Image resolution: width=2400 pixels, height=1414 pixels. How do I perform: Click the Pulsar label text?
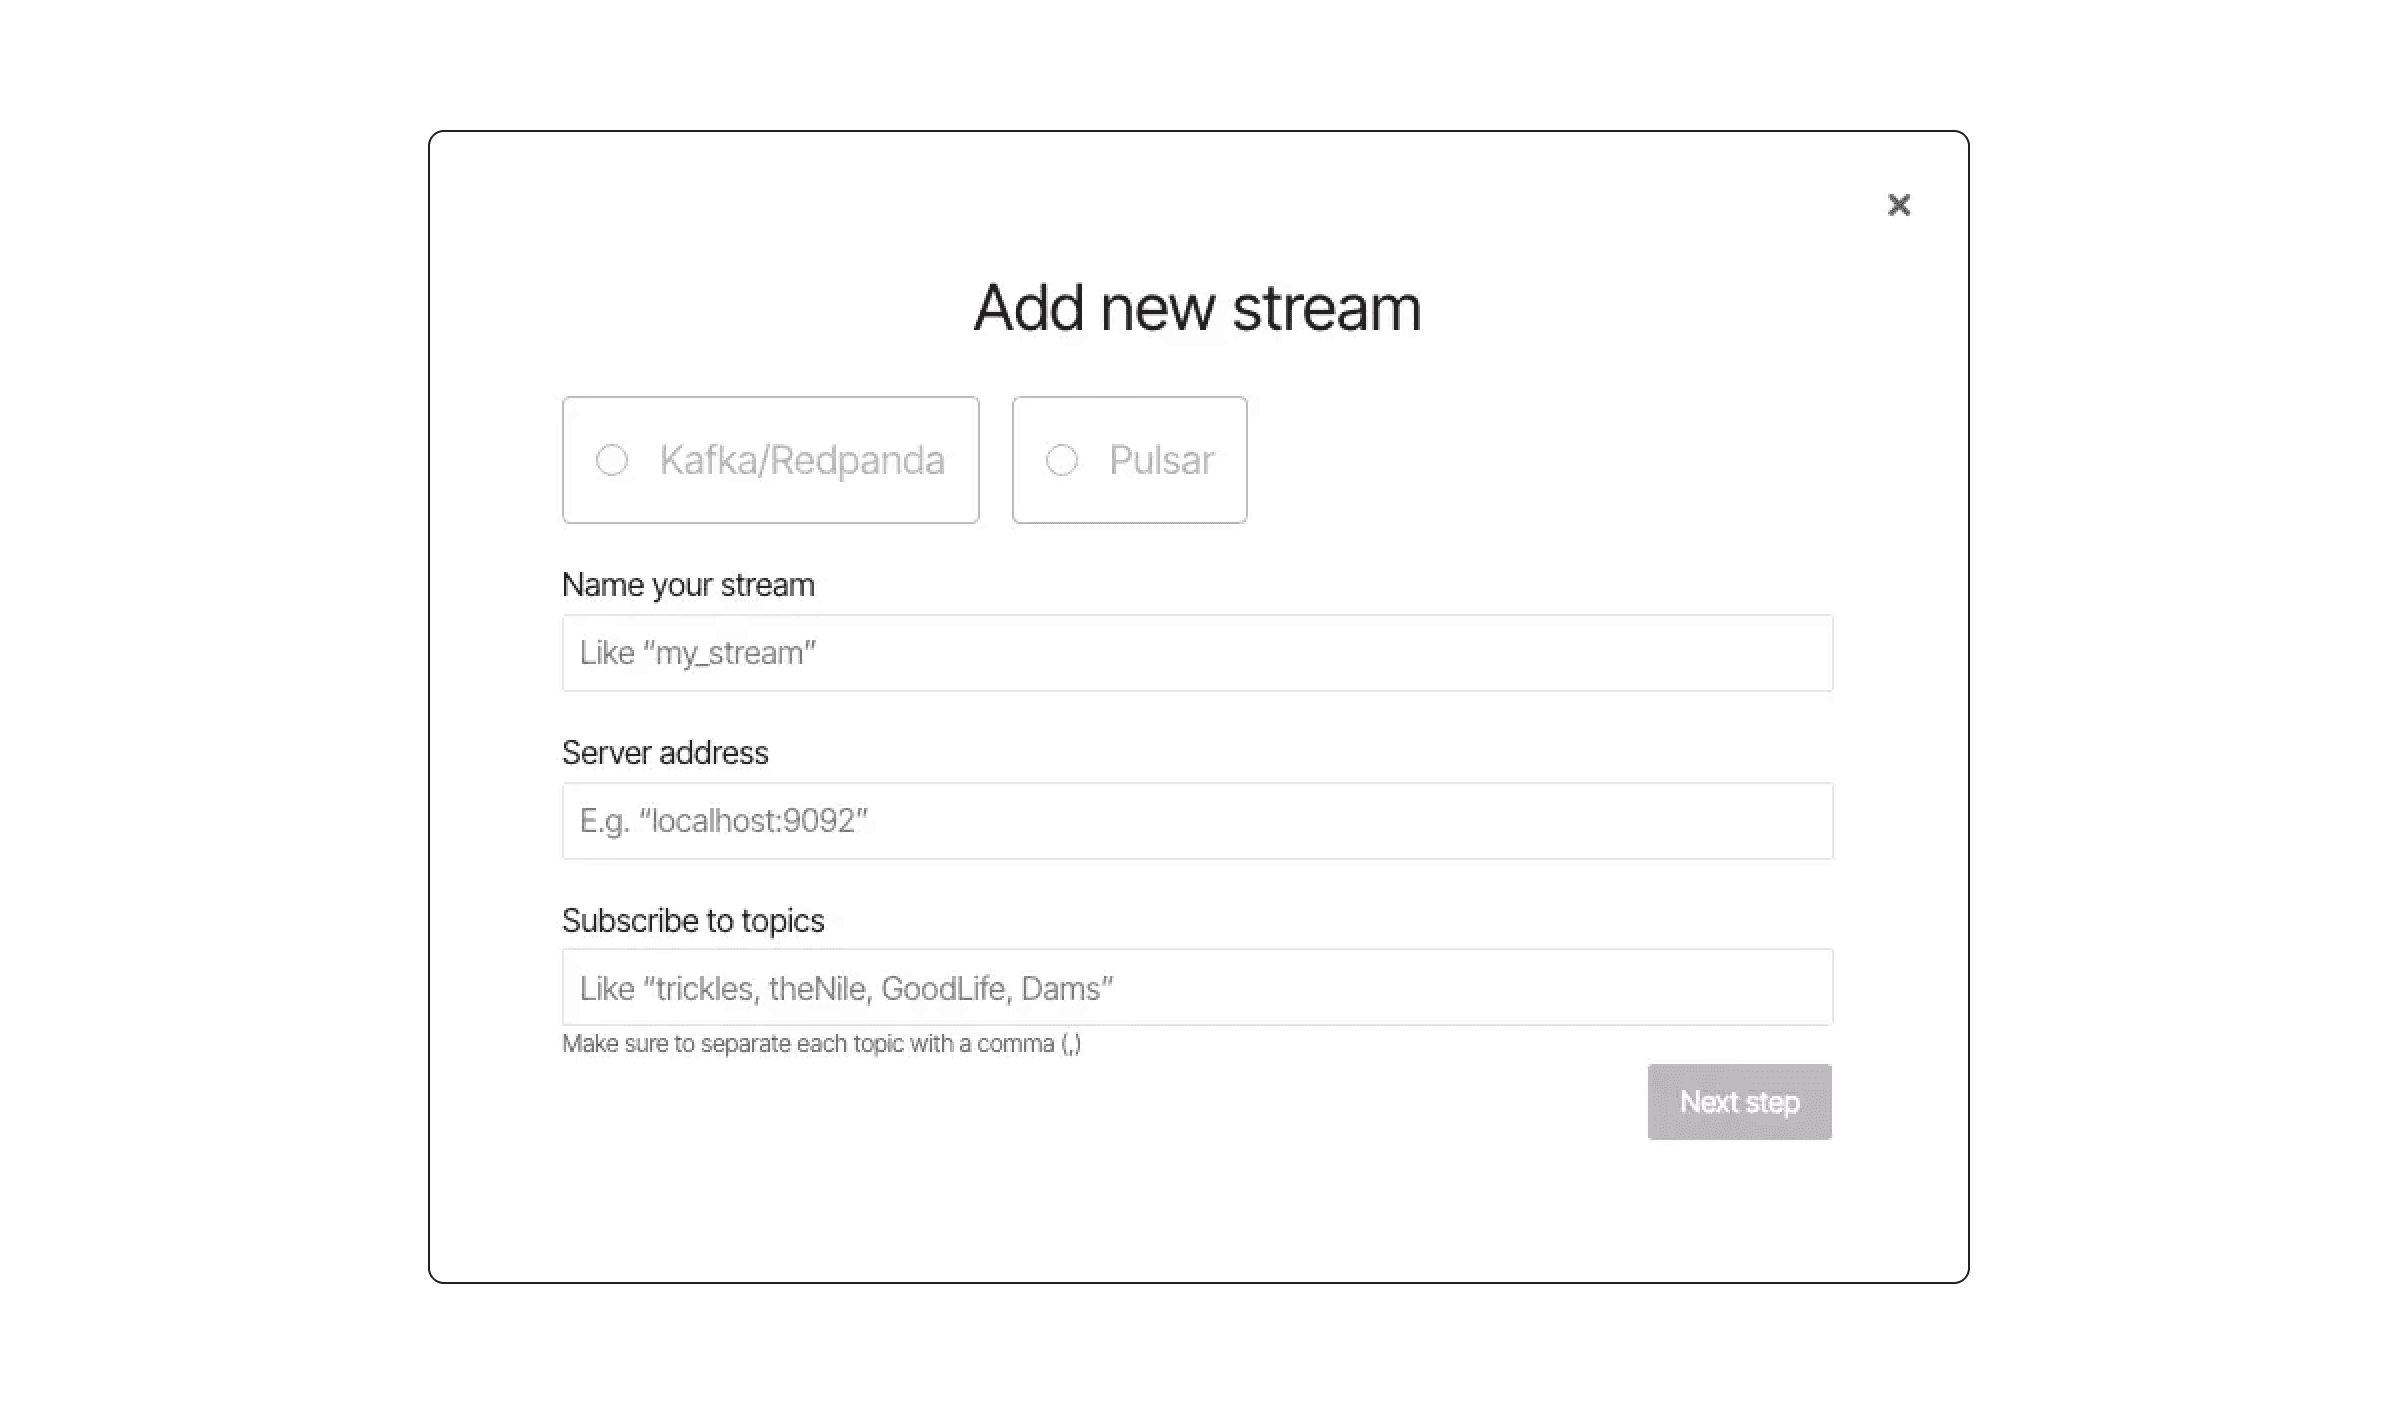tap(1161, 460)
